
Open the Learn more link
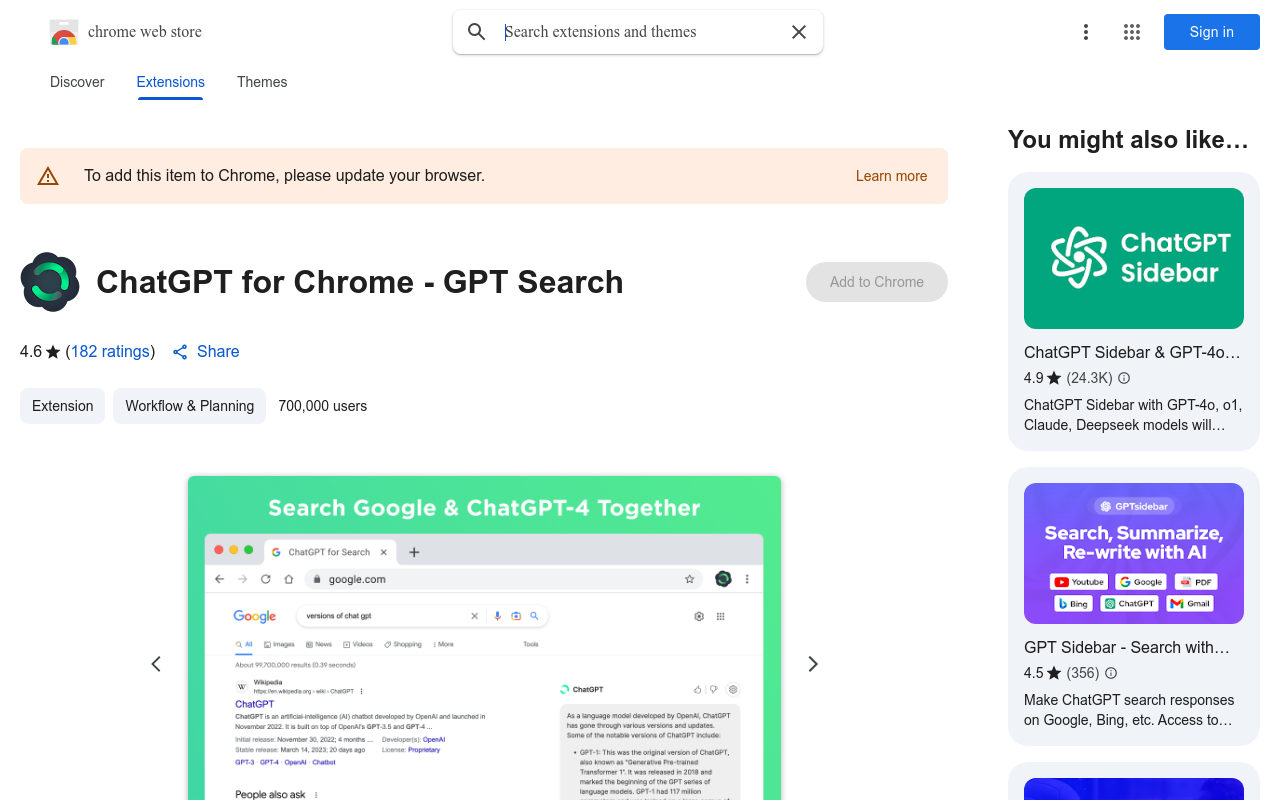891,175
